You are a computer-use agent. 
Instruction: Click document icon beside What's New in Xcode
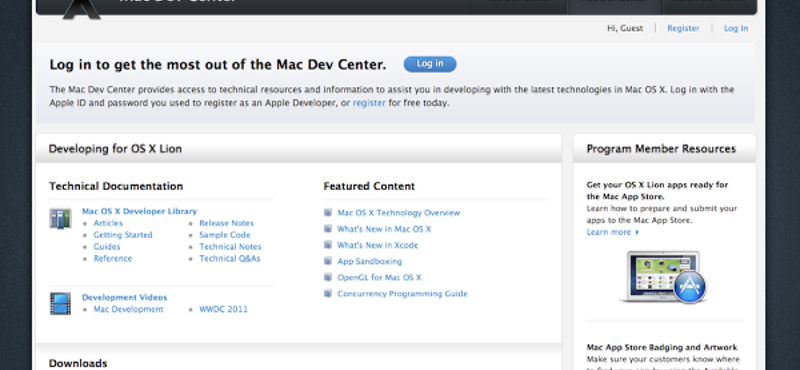pos(328,245)
